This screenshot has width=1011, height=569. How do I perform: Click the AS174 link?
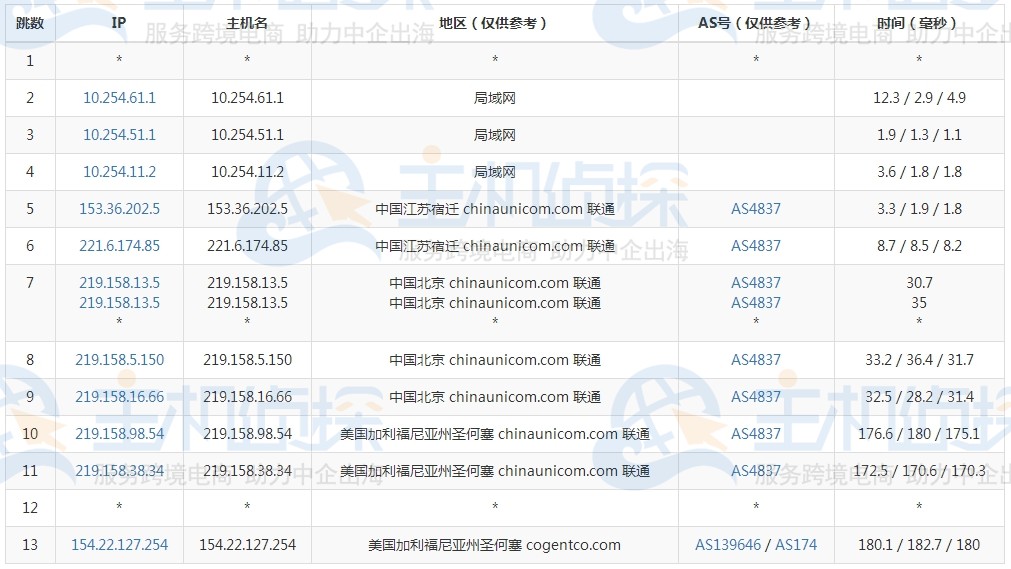pyautogui.click(x=796, y=545)
